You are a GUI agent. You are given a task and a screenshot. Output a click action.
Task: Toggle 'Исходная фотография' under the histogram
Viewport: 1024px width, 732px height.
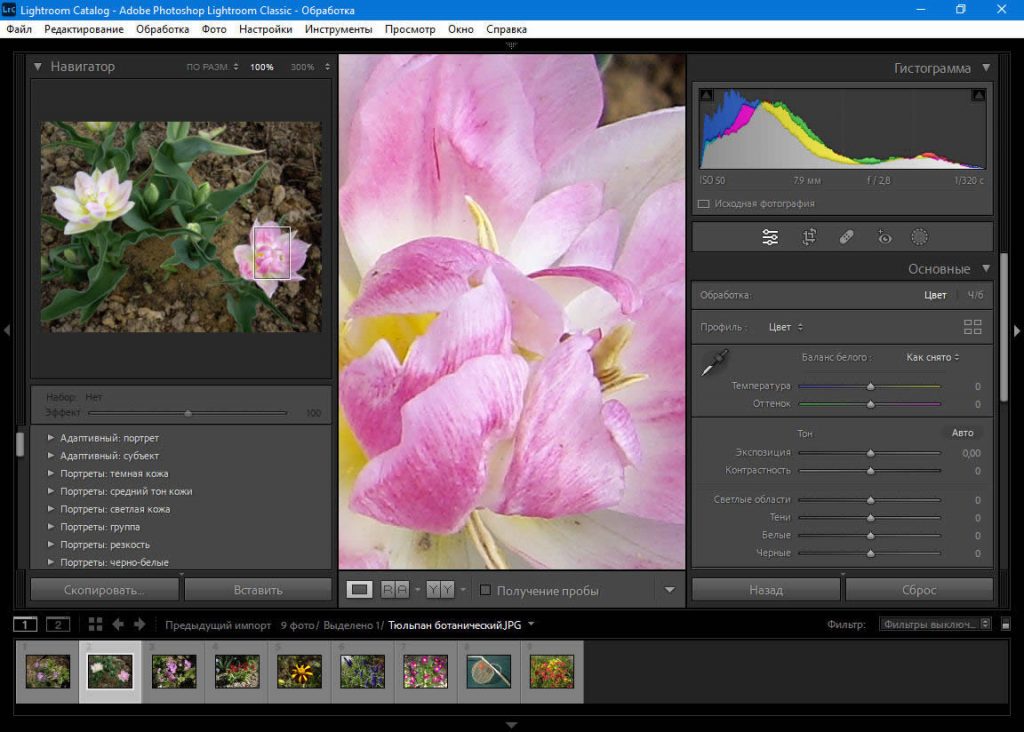(x=704, y=203)
